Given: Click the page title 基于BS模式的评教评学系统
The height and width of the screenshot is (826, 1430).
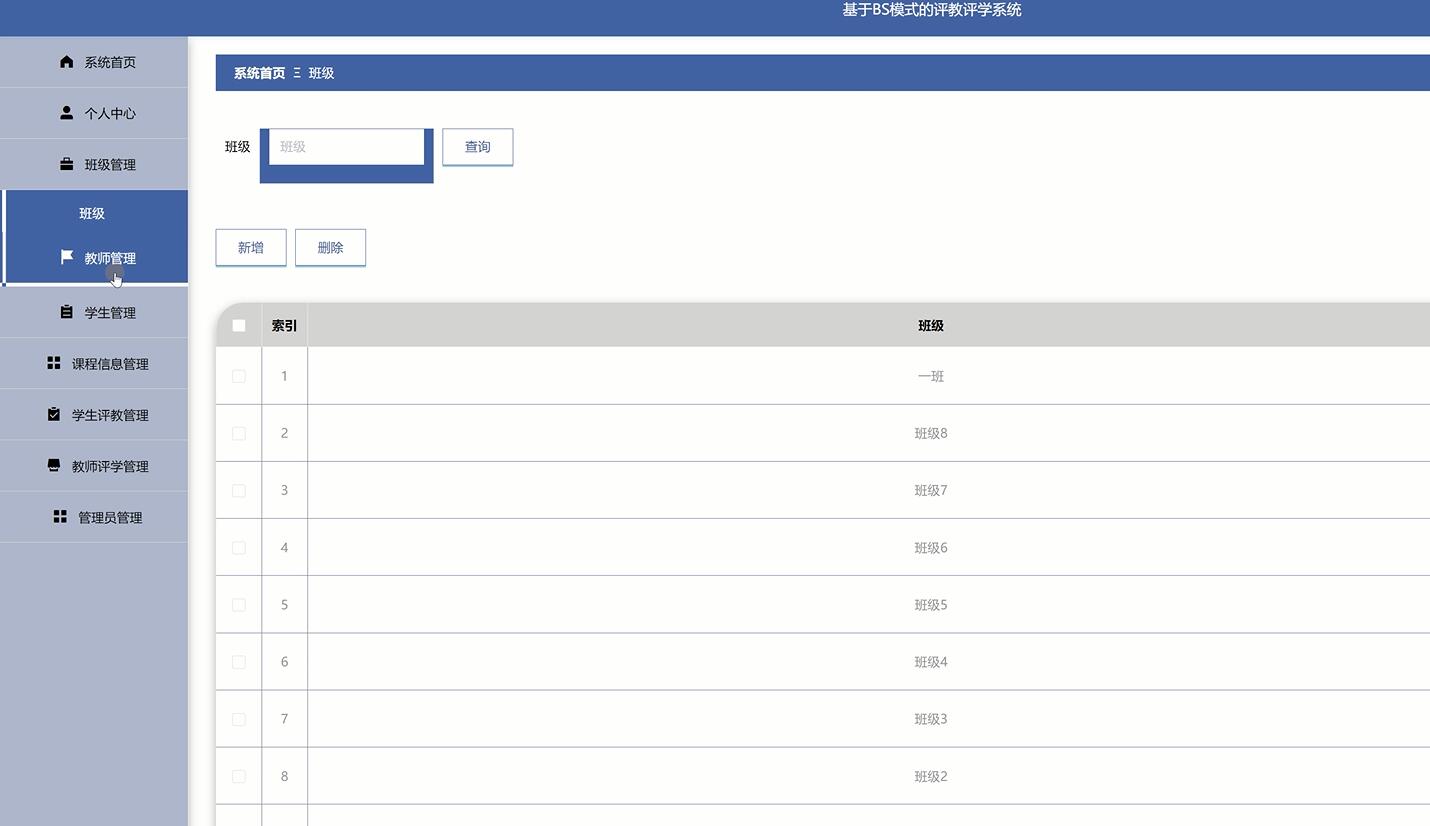Looking at the screenshot, I should coord(931,10).
